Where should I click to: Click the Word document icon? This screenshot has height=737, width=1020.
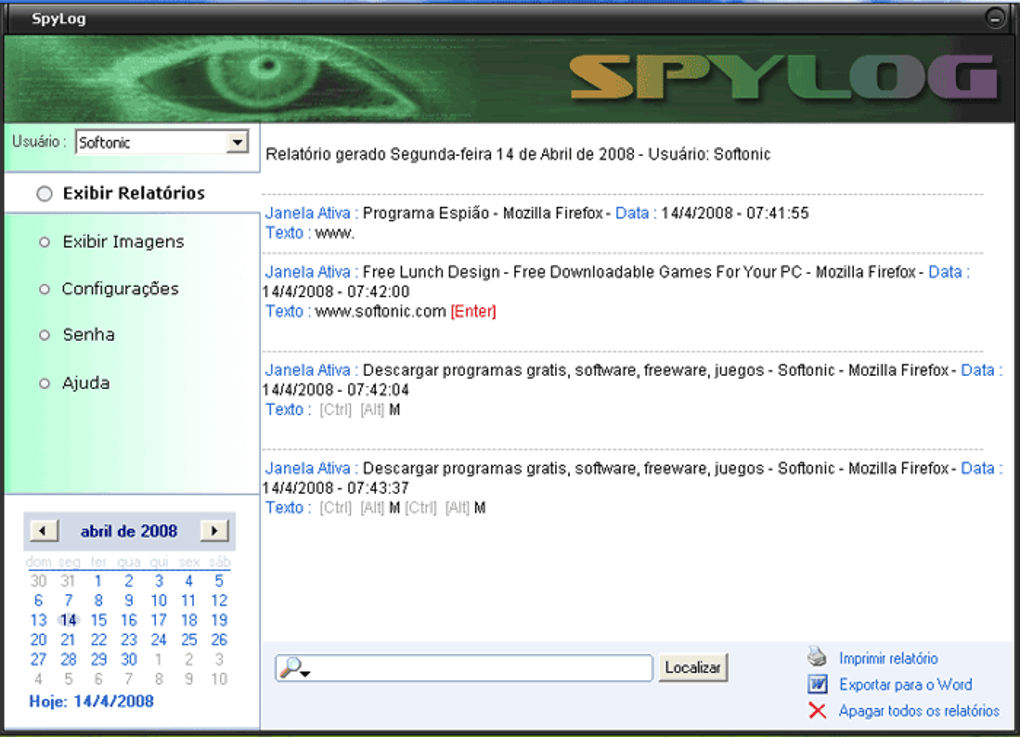(x=817, y=684)
